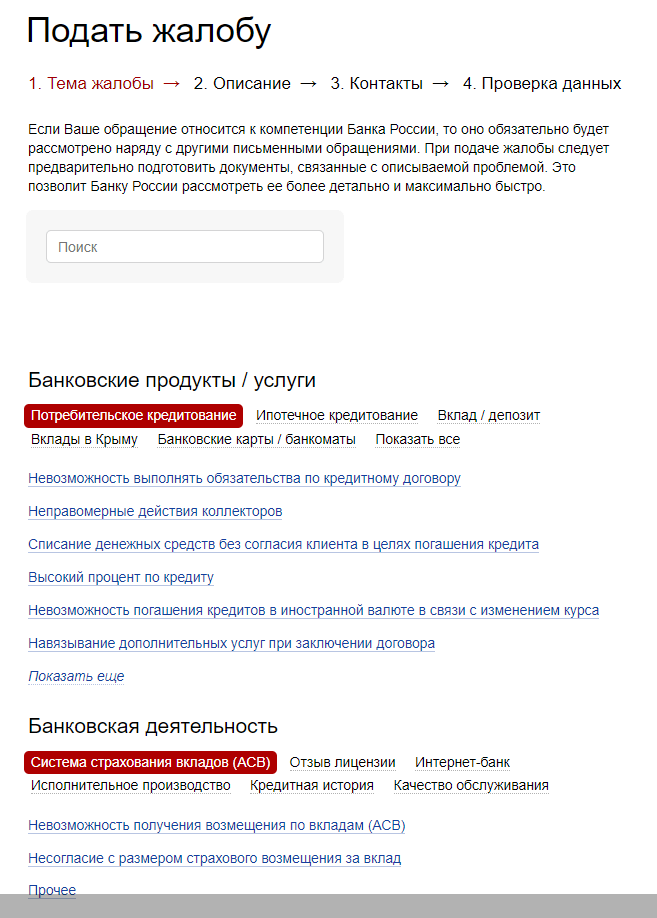The image size is (657, 918).
Task: Select Банковские карты / банкоматы category
Action: (256, 440)
